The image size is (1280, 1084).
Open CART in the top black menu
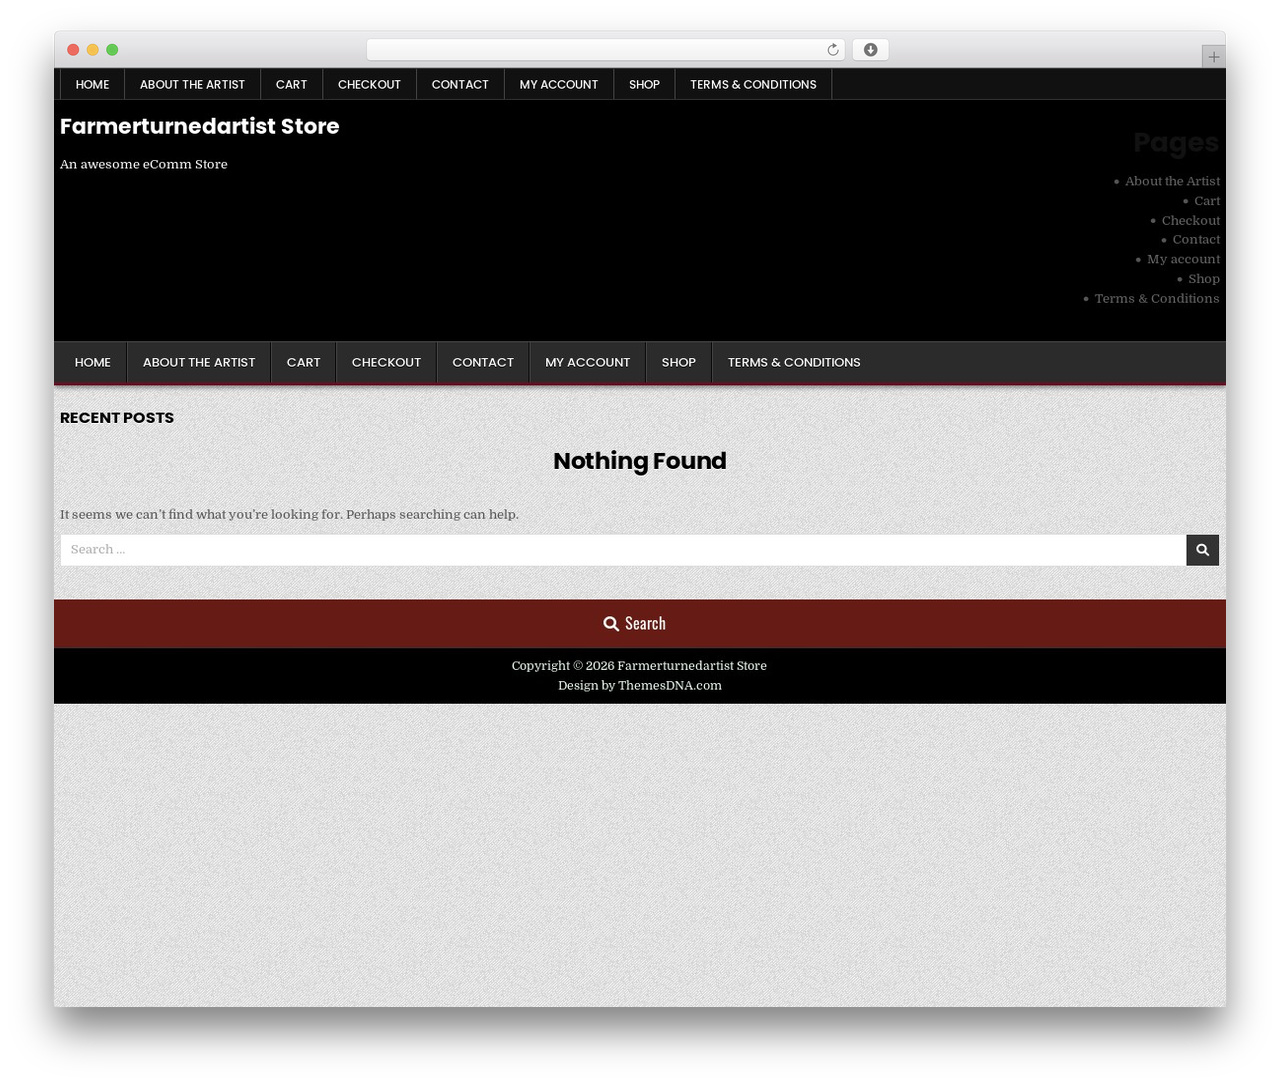pyautogui.click(x=292, y=84)
